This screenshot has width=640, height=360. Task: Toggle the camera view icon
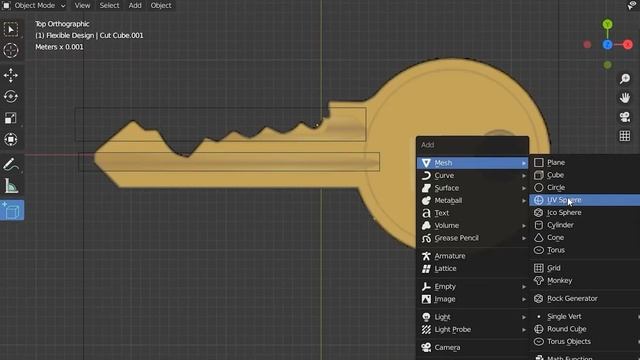(624, 117)
